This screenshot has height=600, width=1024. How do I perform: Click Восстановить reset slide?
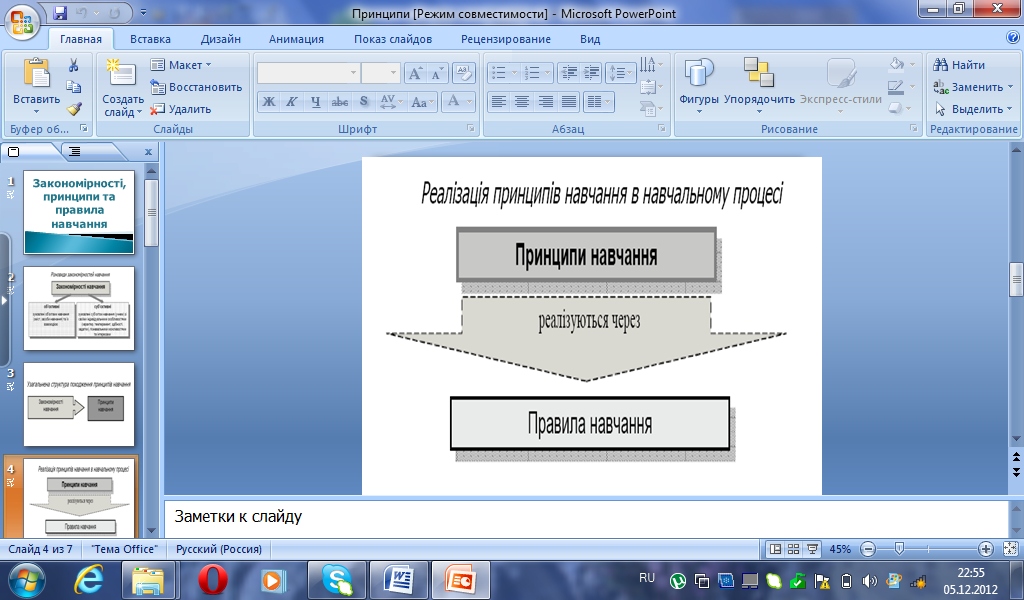pos(196,87)
